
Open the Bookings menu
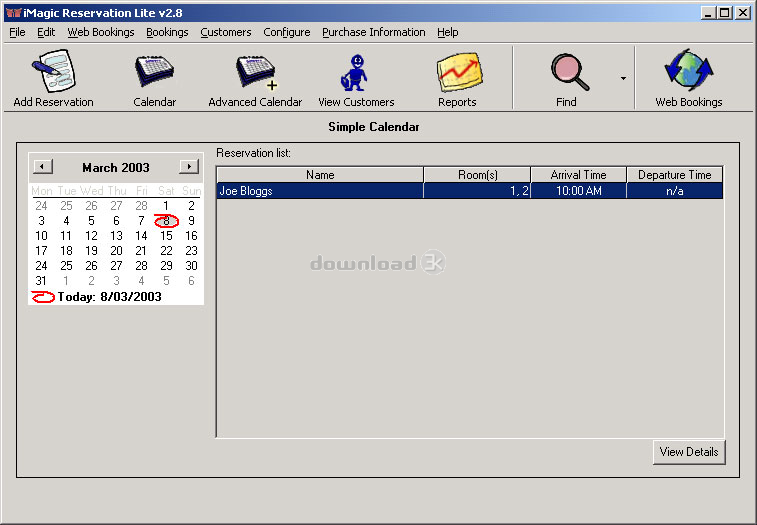coord(168,32)
